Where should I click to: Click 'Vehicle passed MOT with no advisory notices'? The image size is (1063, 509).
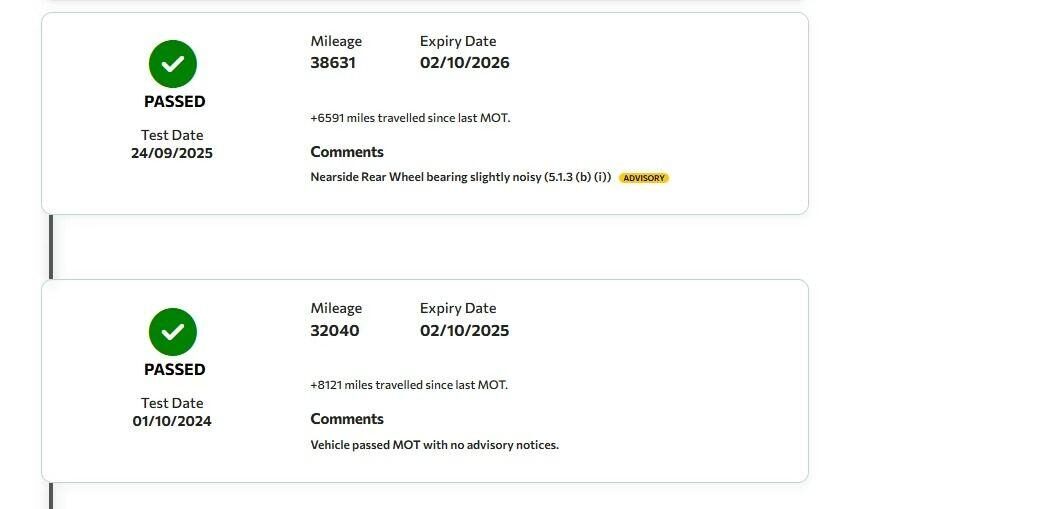pyautogui.click(x=435, y=445)
